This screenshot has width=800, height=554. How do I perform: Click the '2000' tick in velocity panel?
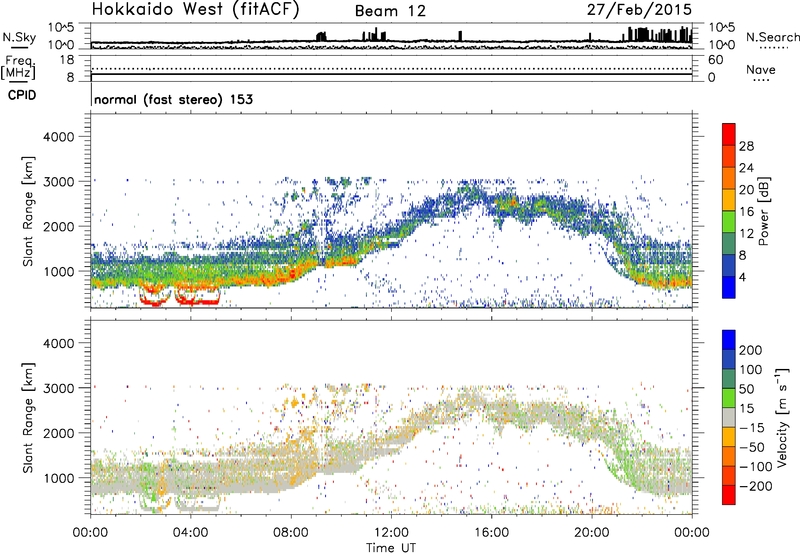(x=58, y=433)
